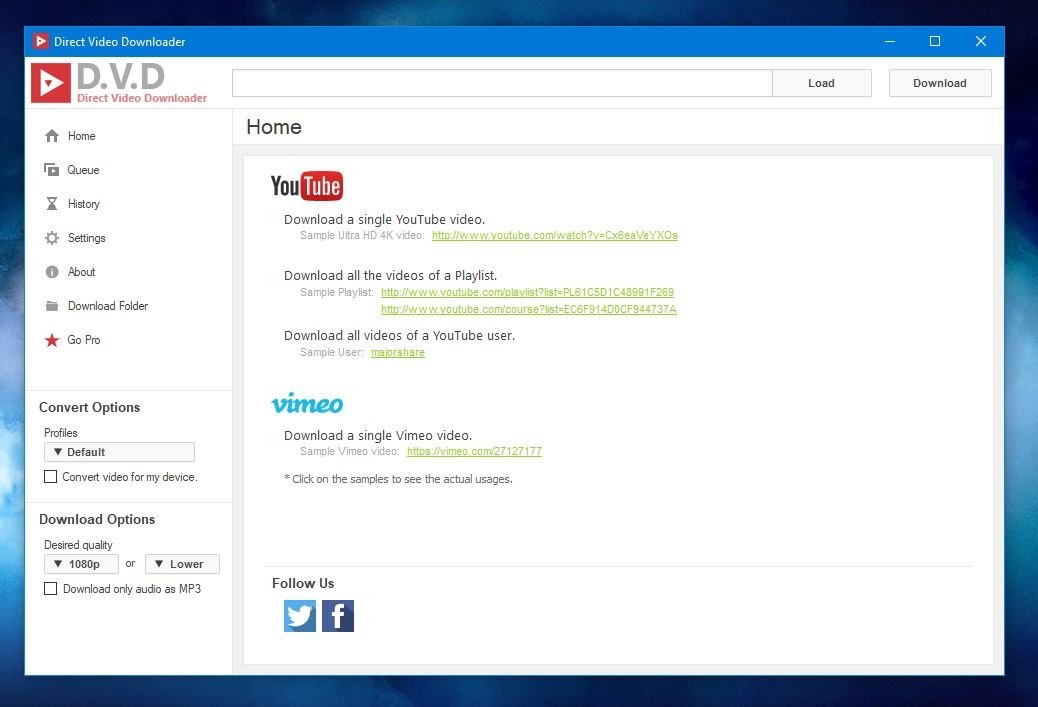This screenshot has height=707, width=1038.
Task: Open the Twitter follow icon
Action: pos(300,616)
